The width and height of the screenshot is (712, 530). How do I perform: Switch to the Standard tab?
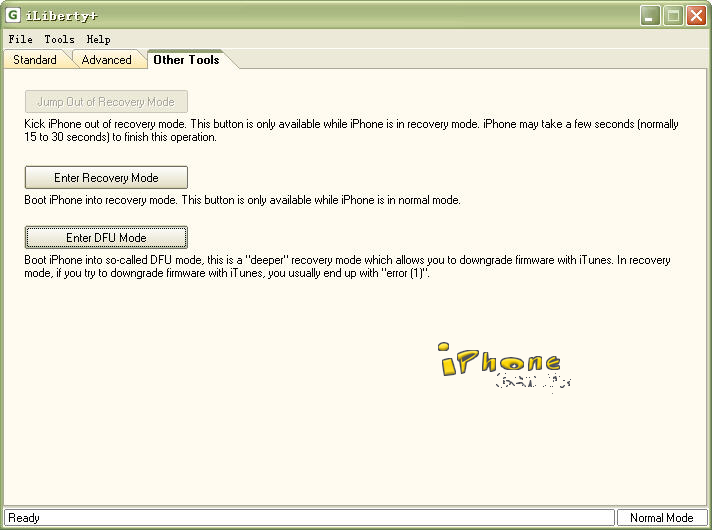pos(35,60)
